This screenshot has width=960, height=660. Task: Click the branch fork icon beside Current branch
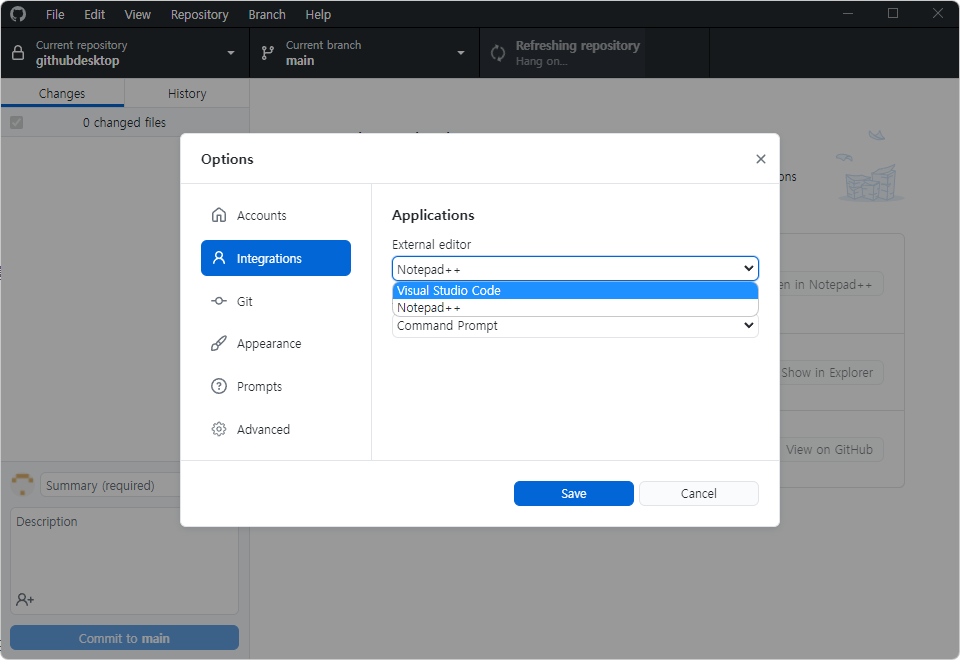pos(266,52)
